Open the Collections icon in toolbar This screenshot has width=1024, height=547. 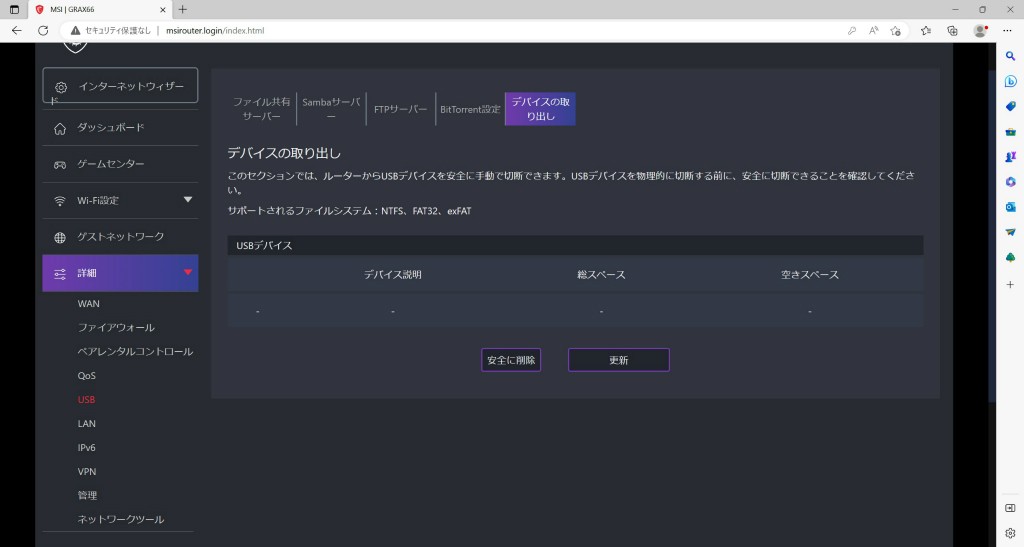pos(952,31)
